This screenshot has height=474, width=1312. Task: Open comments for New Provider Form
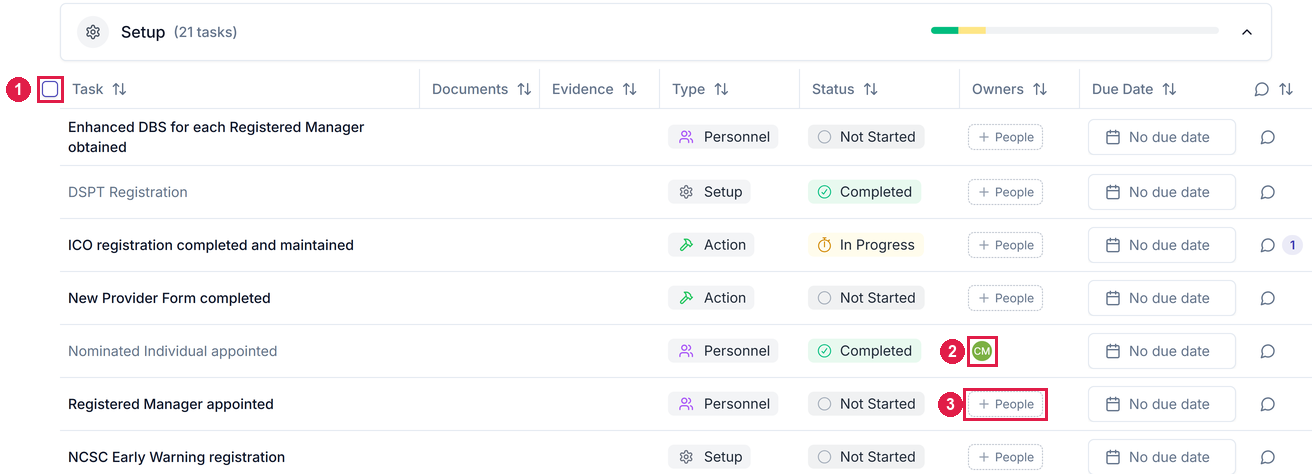(1267, 298)
